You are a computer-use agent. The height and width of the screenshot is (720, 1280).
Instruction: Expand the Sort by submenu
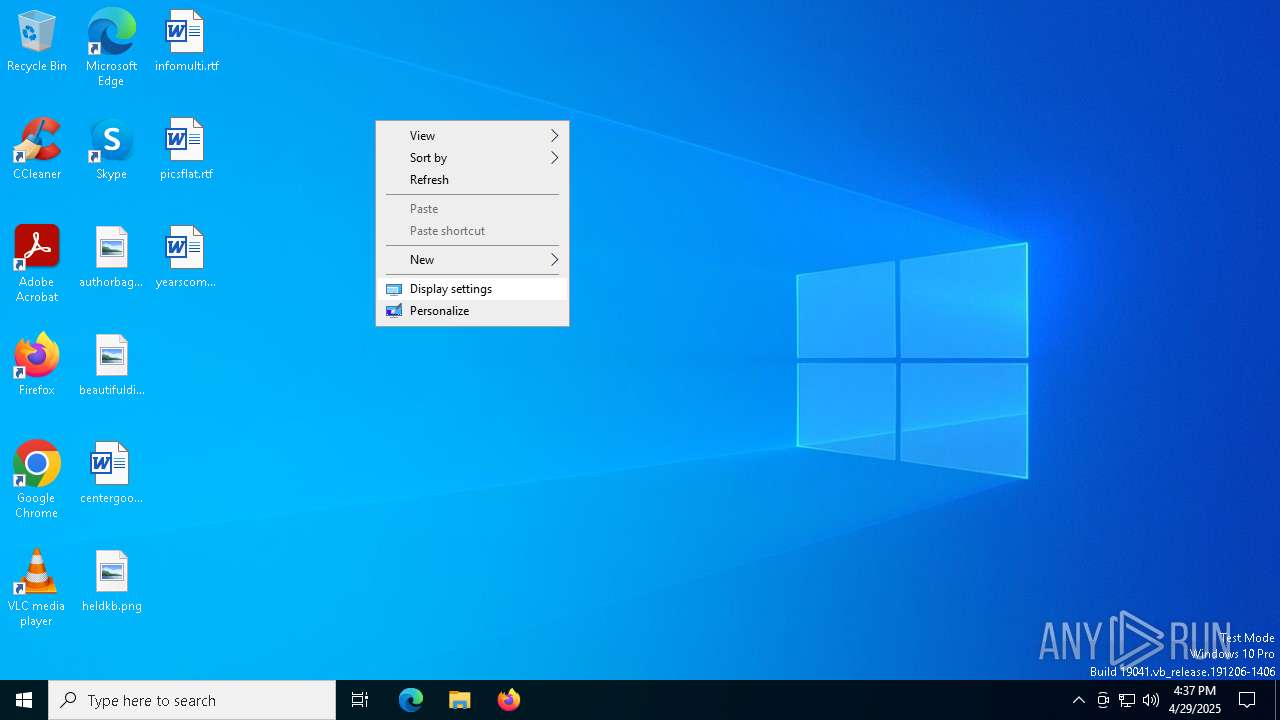point(472,158)
